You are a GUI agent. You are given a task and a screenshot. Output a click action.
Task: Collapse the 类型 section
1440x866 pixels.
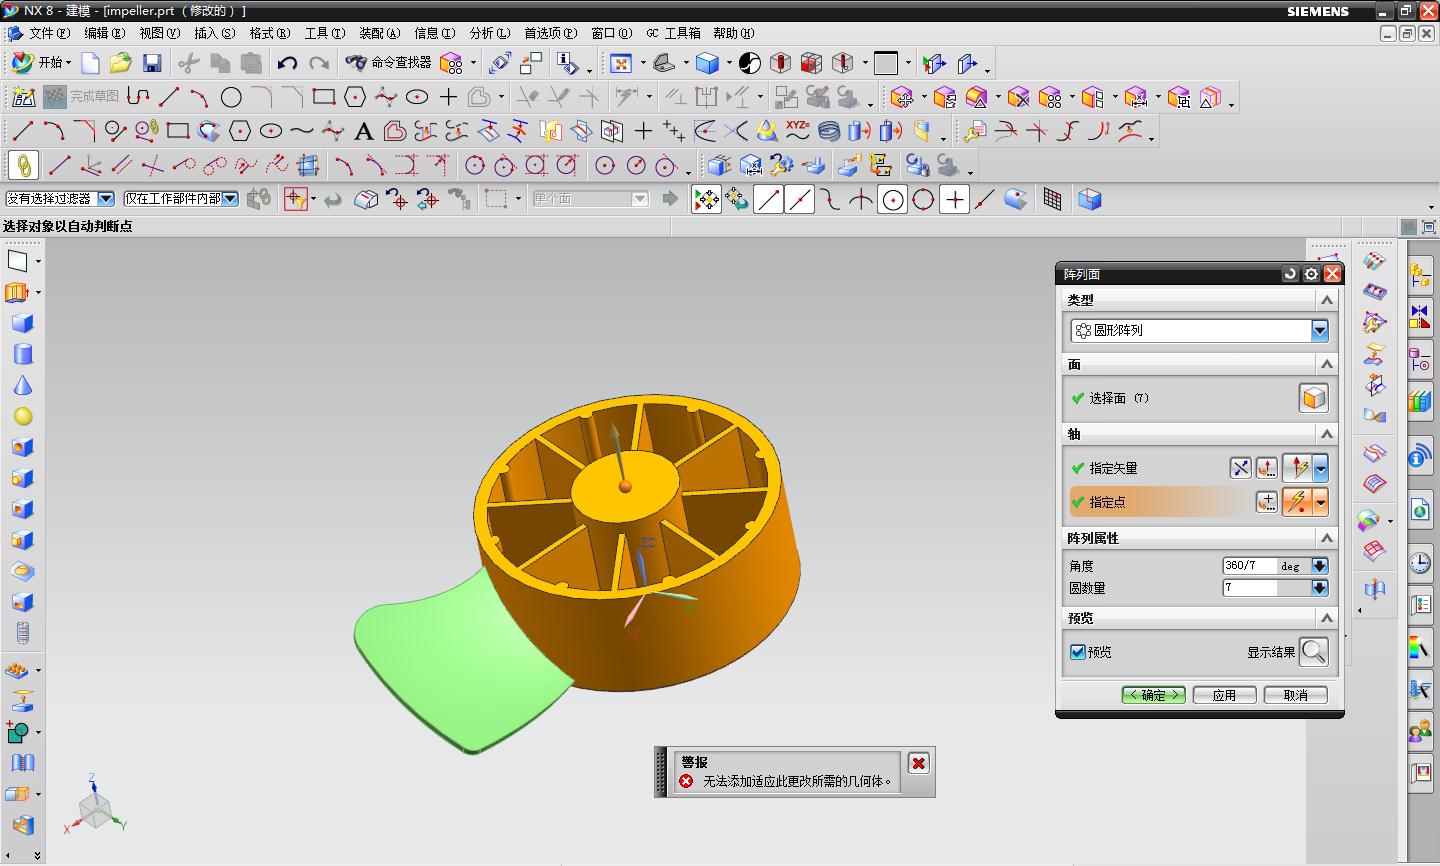pyautogui.click(x=1327, y=300)
